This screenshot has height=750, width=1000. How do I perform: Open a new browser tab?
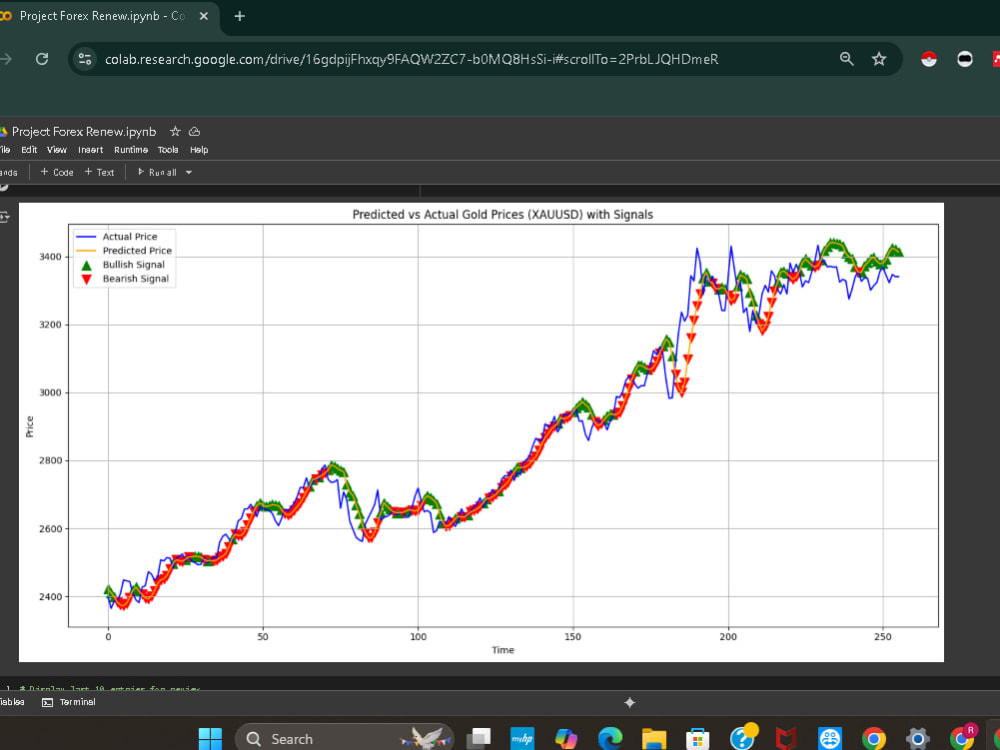click(x=239, y=16)
